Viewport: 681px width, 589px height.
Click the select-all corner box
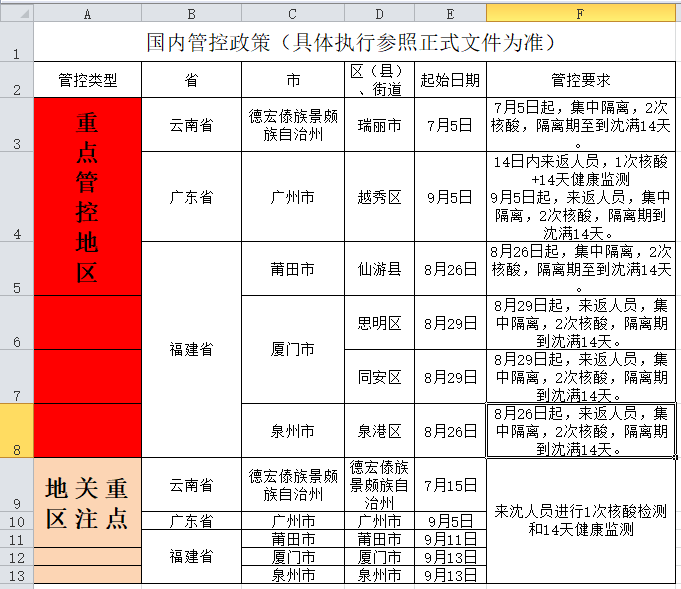[x=17, y=13]
